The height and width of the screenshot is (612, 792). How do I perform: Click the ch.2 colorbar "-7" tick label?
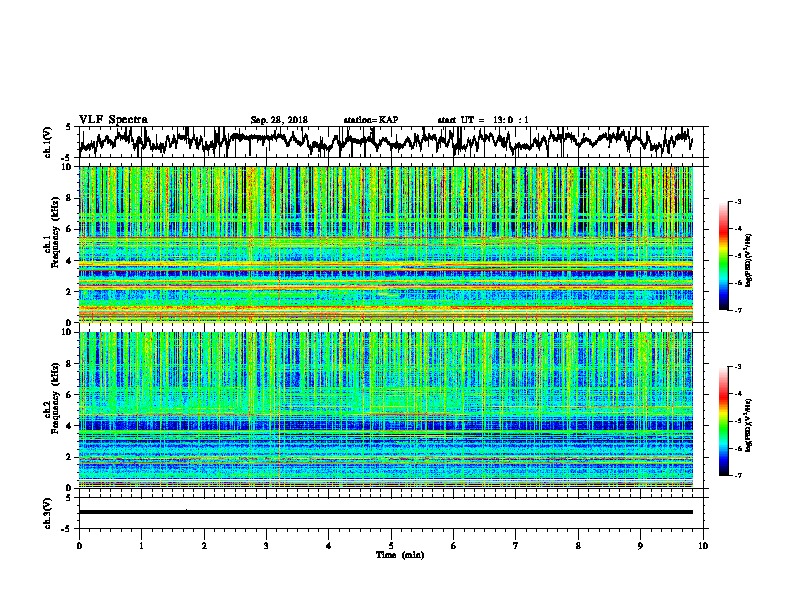[738, 475]
